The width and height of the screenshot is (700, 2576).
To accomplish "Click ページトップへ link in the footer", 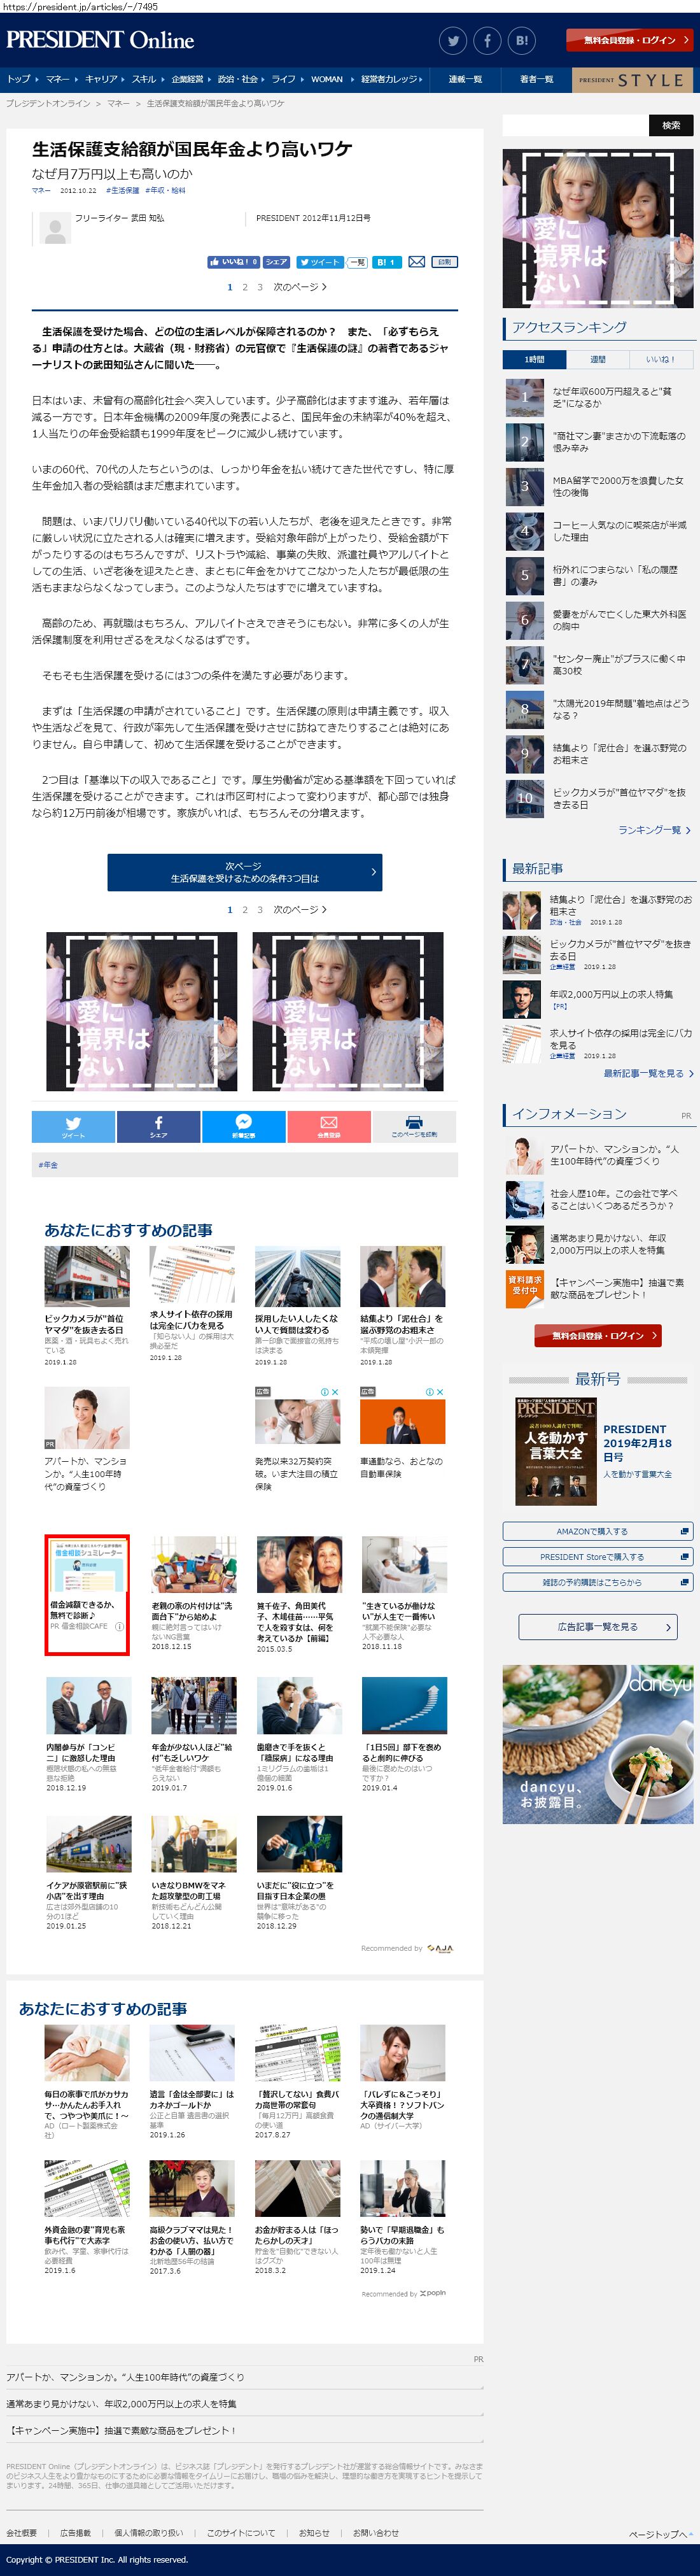I will (661, 2534).
